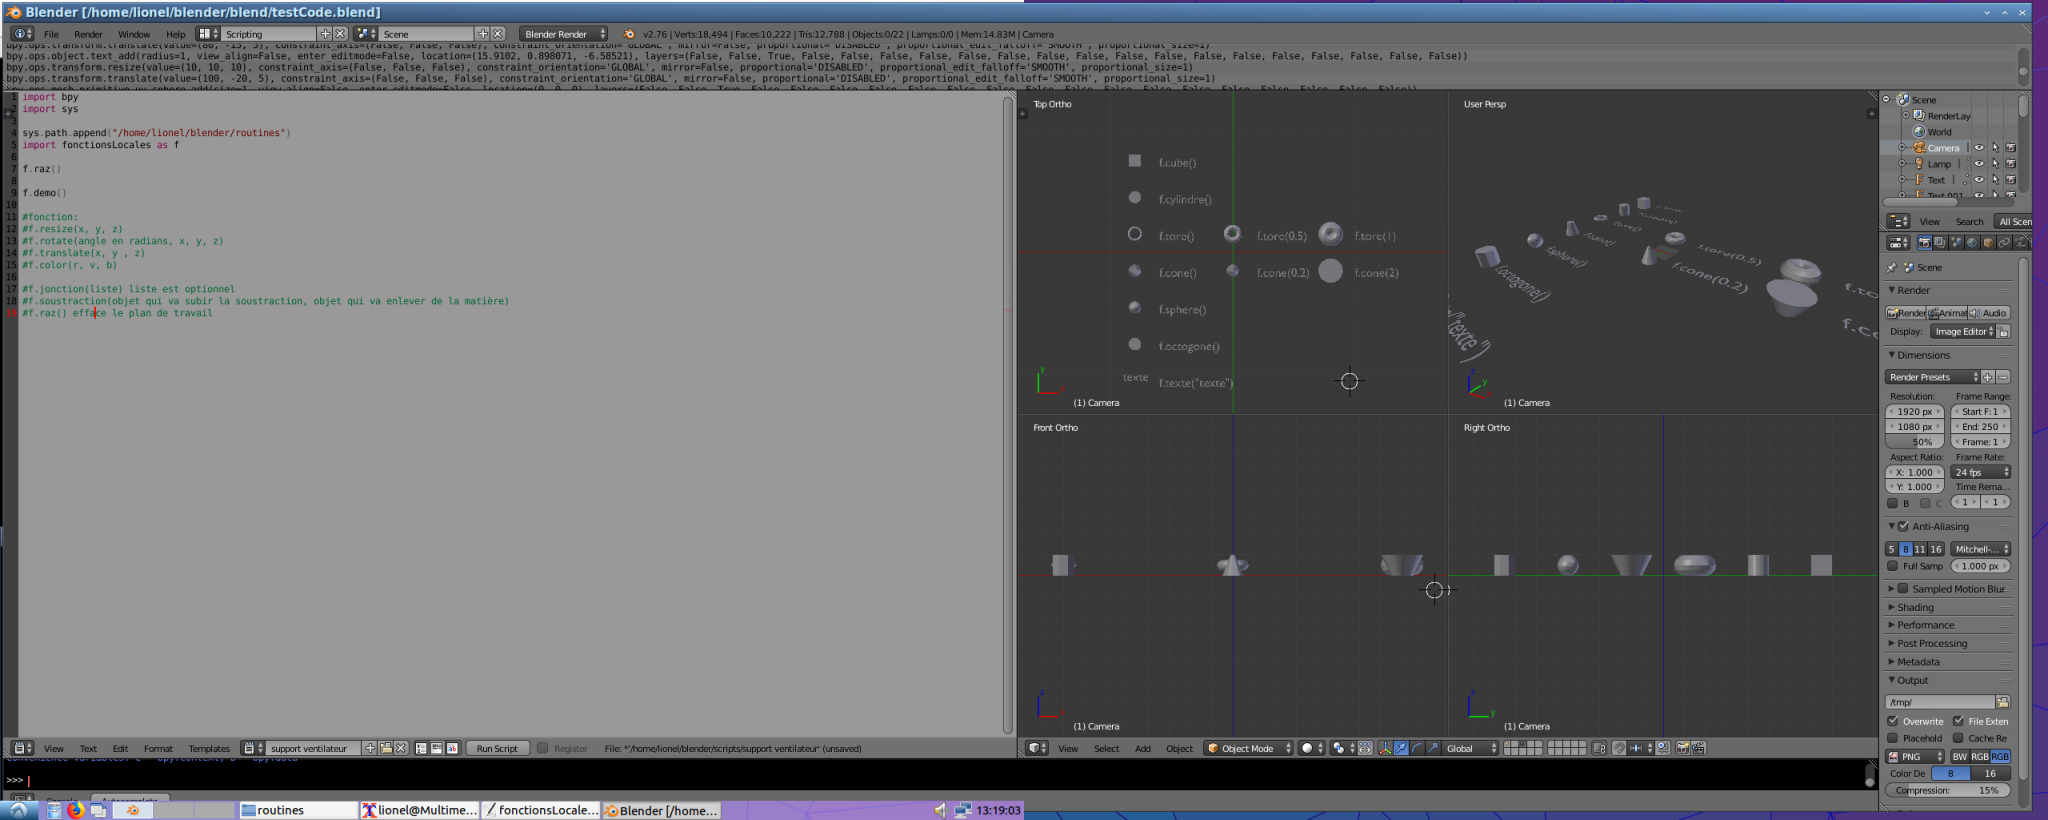Image resolution: width=2048 pixels, height=820 pixels.
Task: Toggle Text object selectability arrow in outliner
Action: (x=1995, y=180)
